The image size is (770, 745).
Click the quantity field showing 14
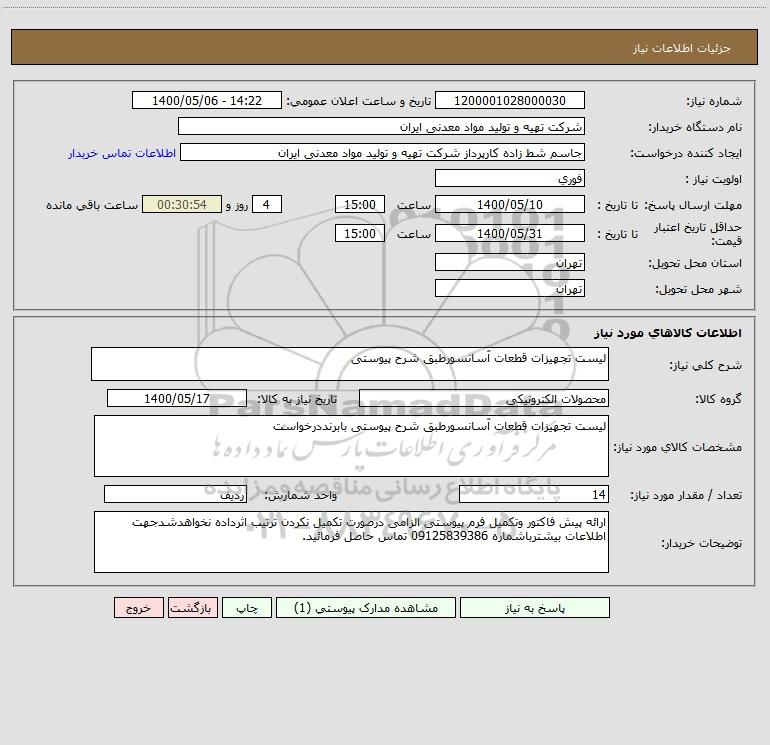point(534,495)
